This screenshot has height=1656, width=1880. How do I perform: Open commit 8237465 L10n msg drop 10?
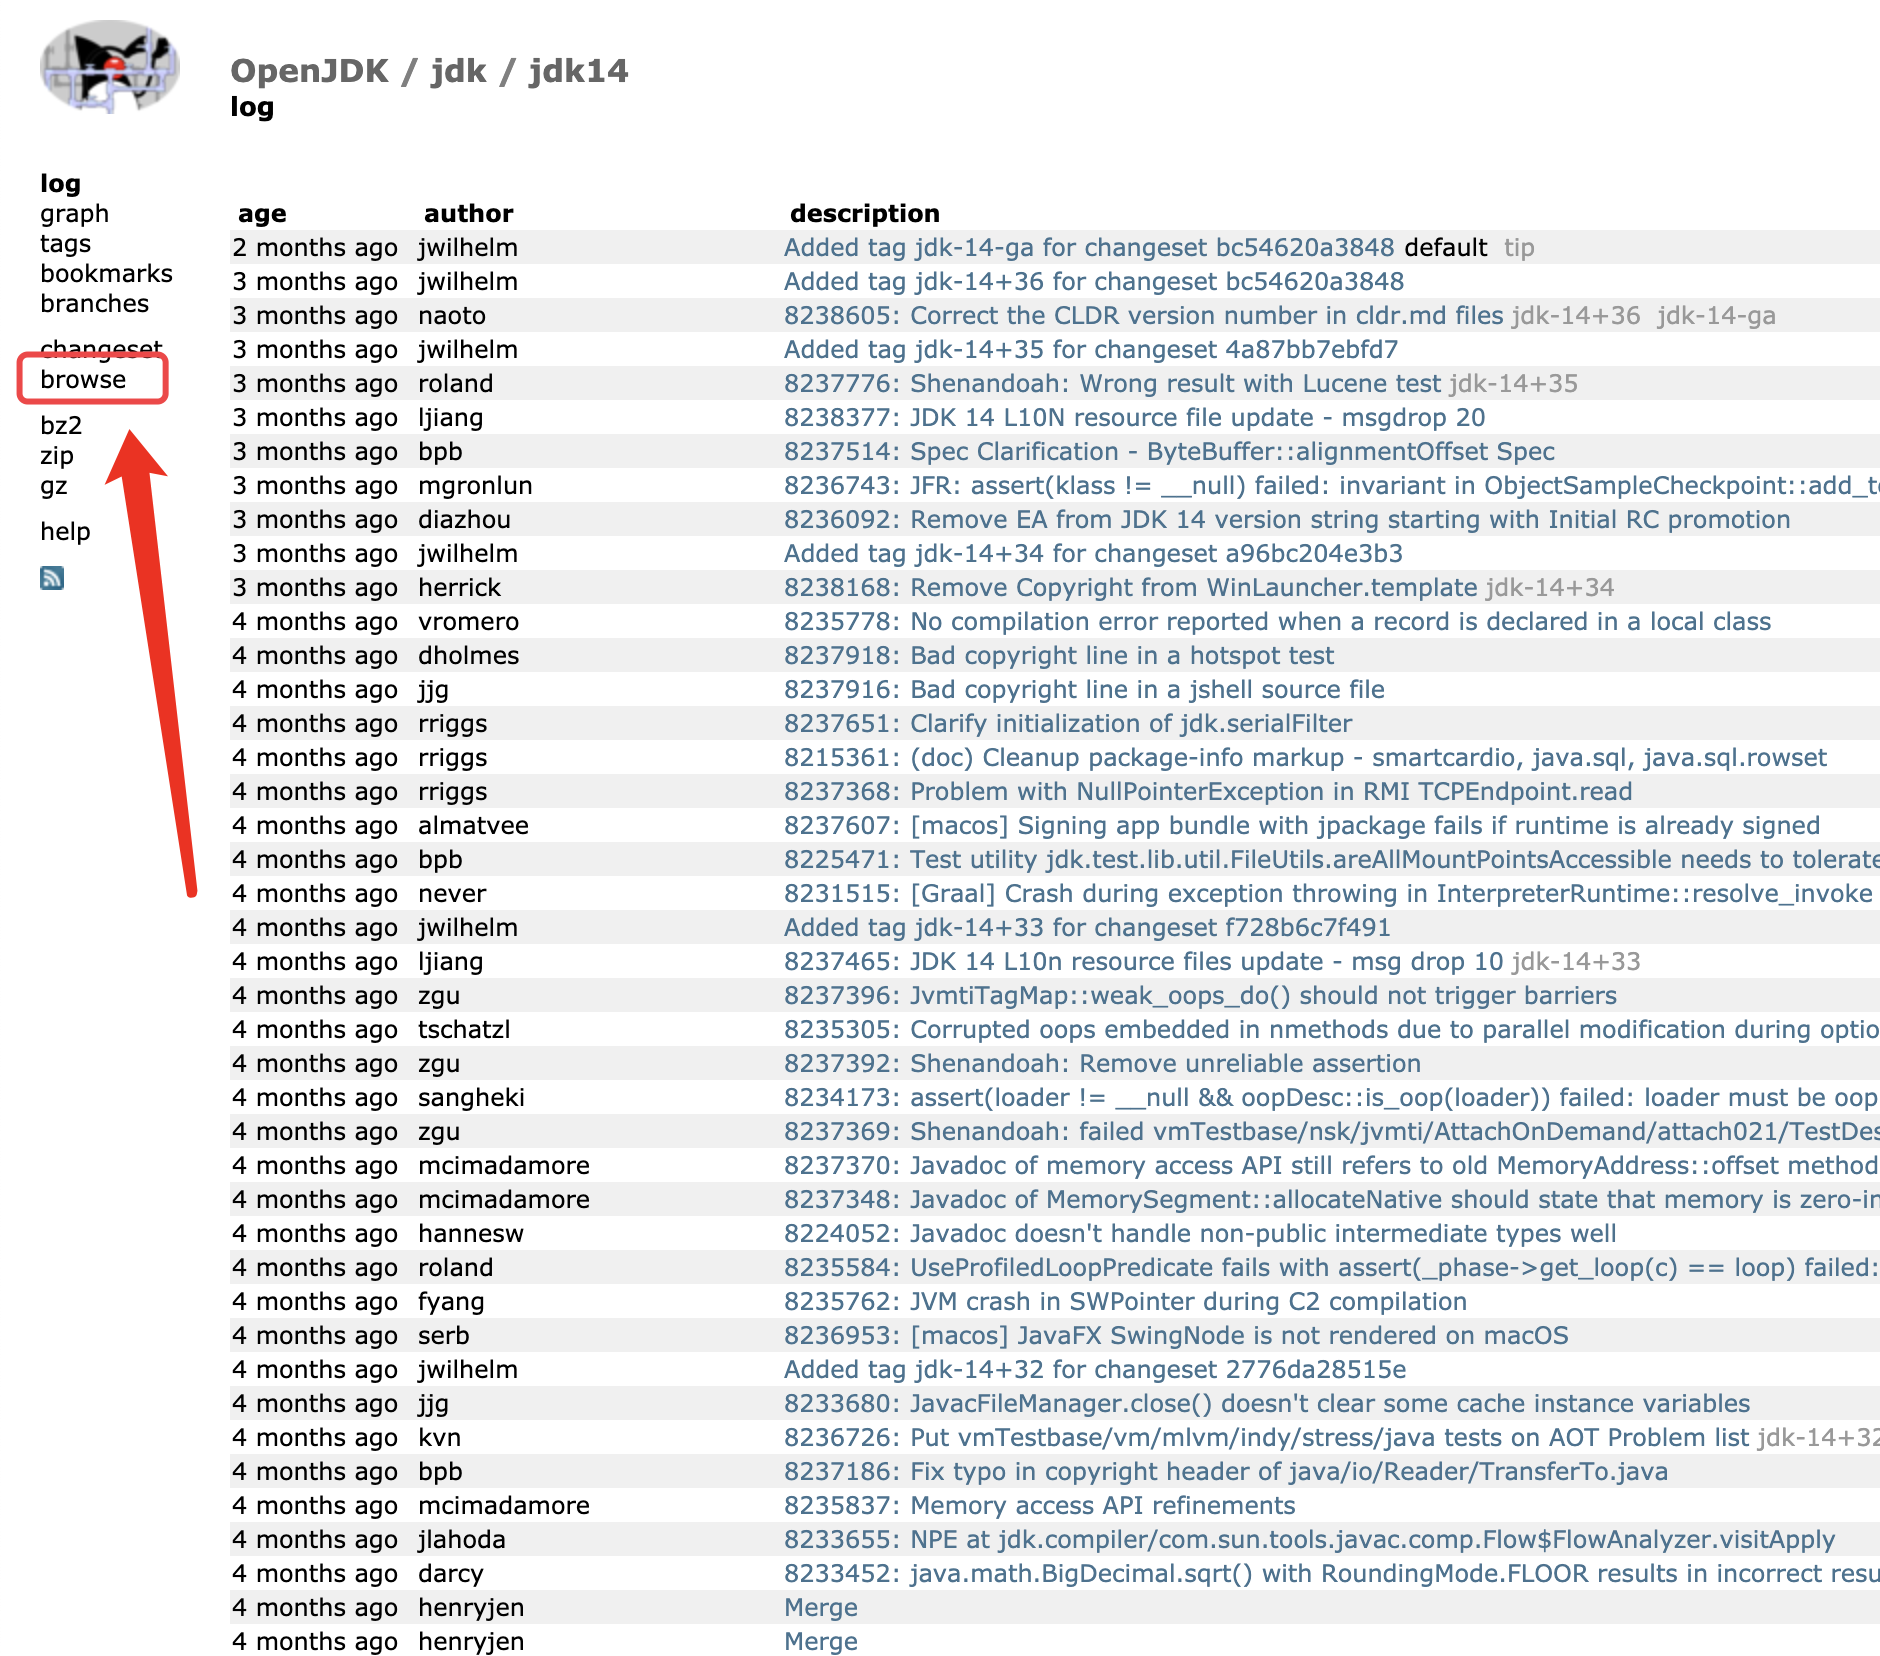(1144, 962)
